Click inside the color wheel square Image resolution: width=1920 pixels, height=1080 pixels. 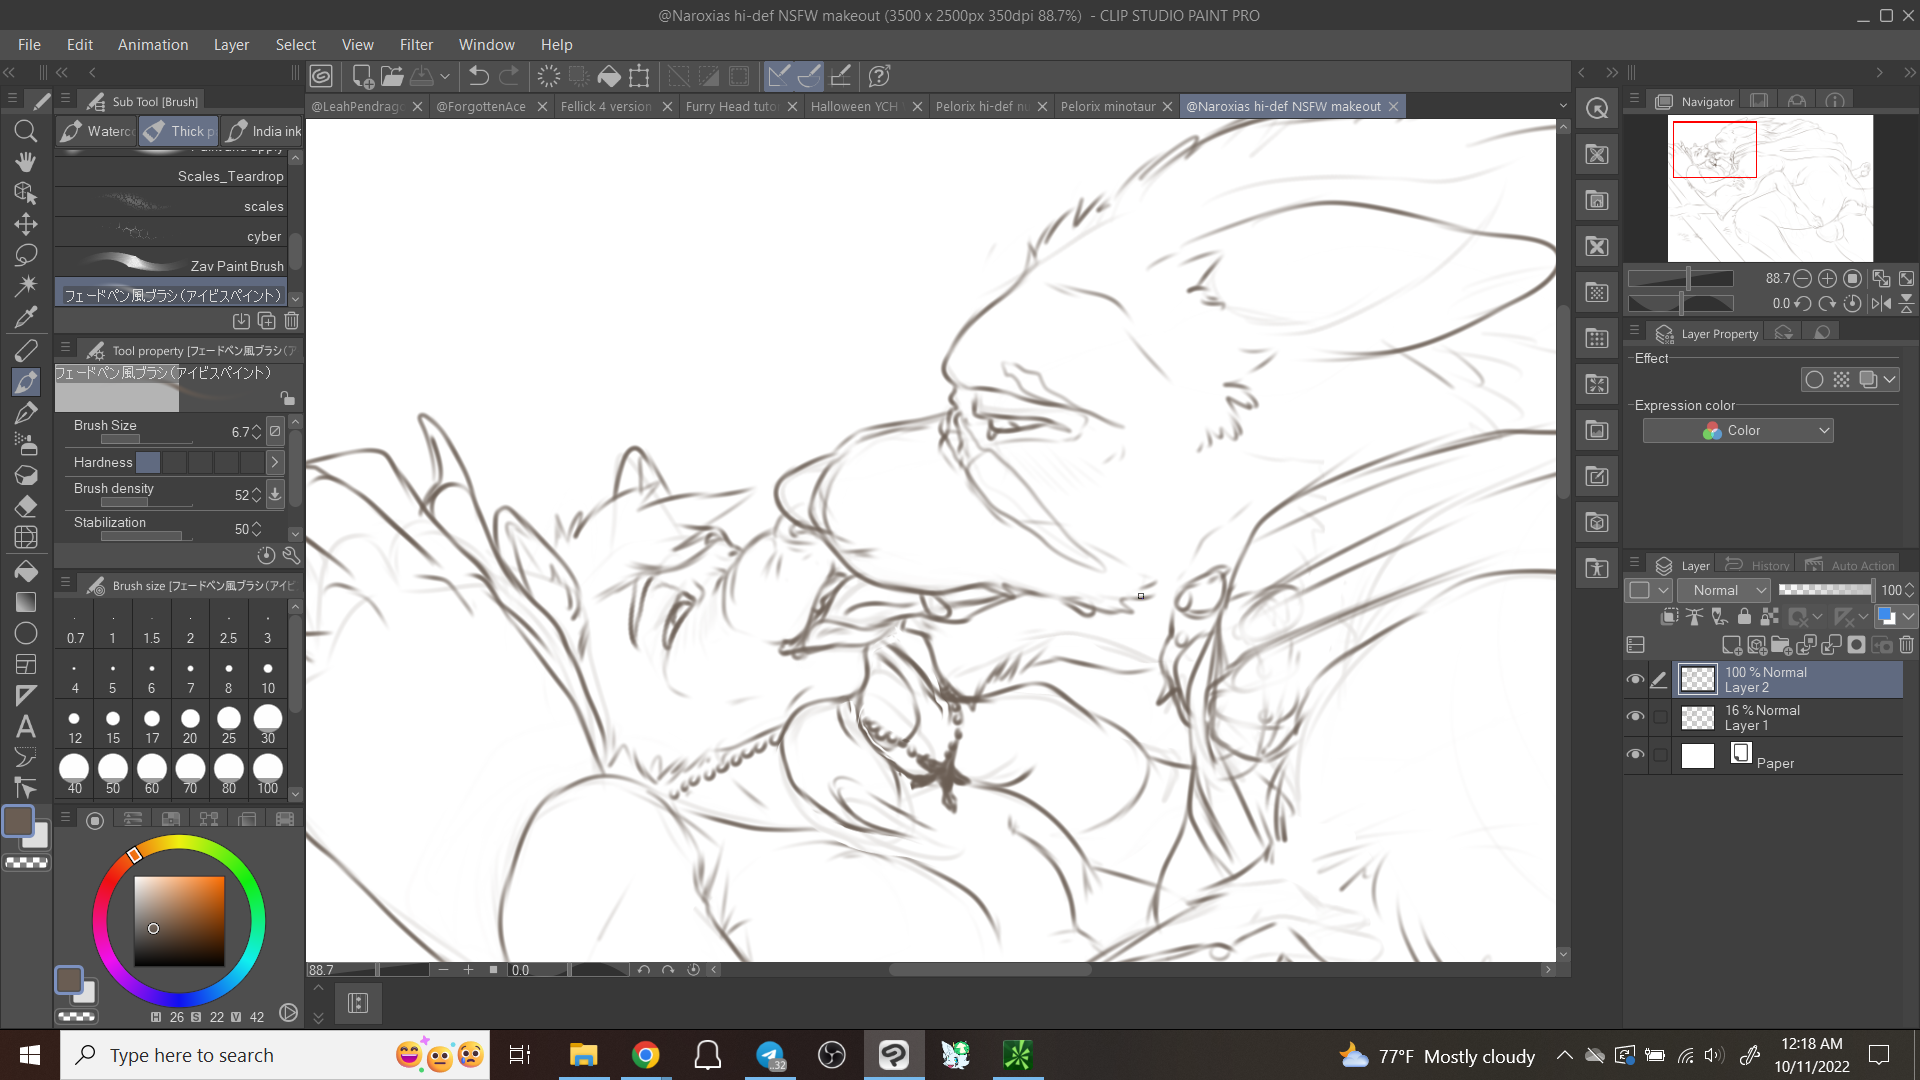click(x=180, y=920)
